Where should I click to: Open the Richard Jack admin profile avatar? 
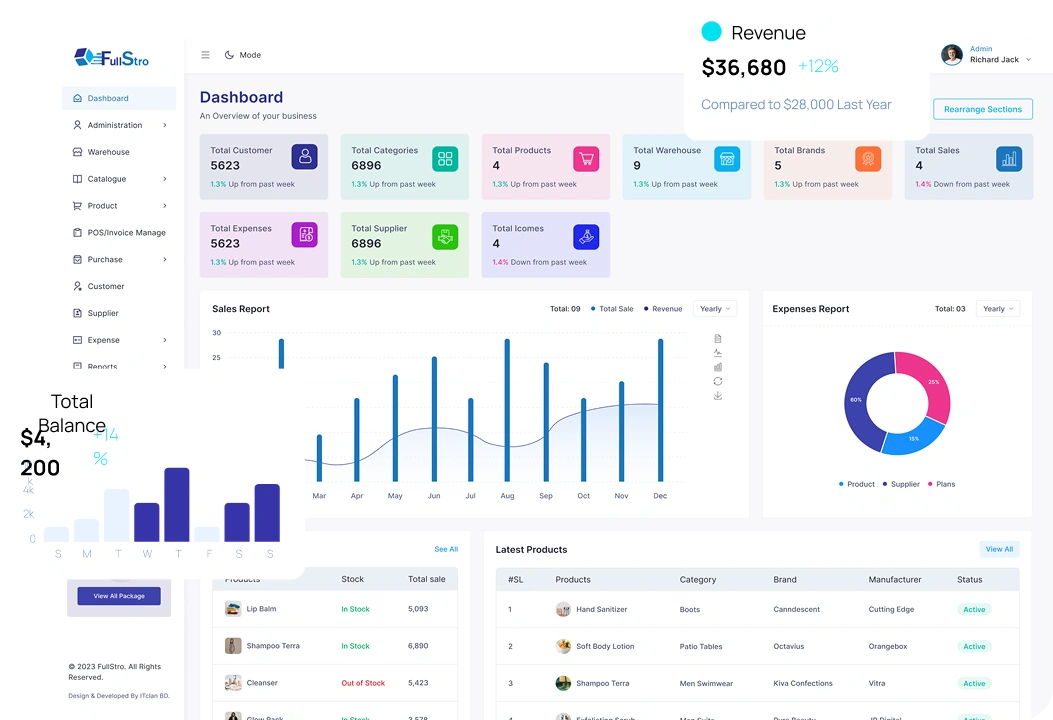coord(951,55)
